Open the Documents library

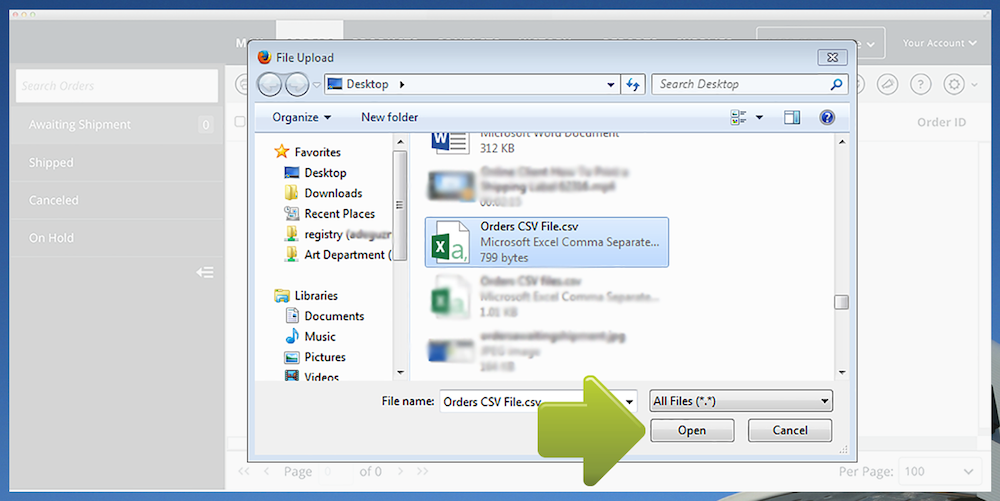pyautogui.click(x=324, y=316)
